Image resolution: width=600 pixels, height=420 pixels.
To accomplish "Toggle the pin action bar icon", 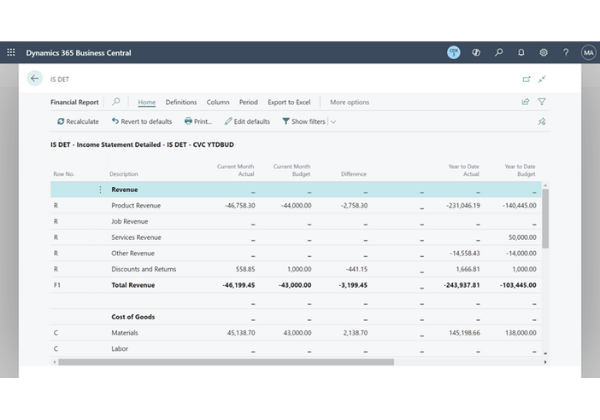I will [x=542, y=121].
